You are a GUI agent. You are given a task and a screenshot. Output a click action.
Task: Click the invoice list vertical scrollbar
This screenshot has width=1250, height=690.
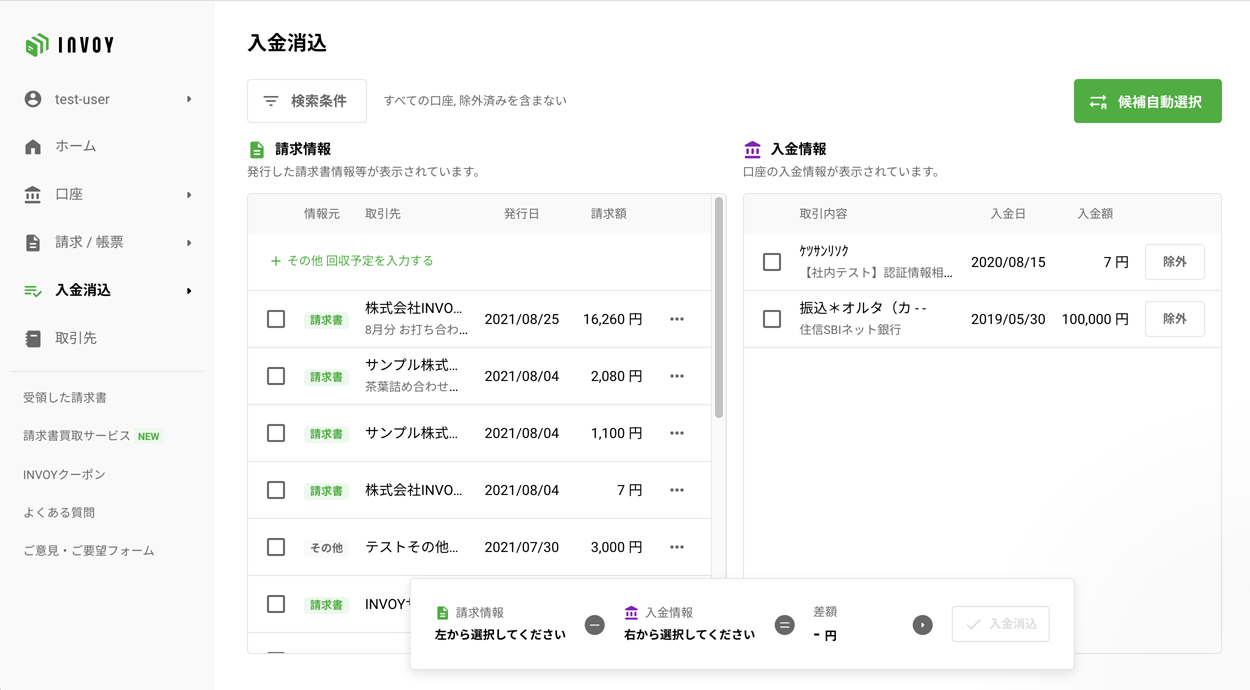719,307
